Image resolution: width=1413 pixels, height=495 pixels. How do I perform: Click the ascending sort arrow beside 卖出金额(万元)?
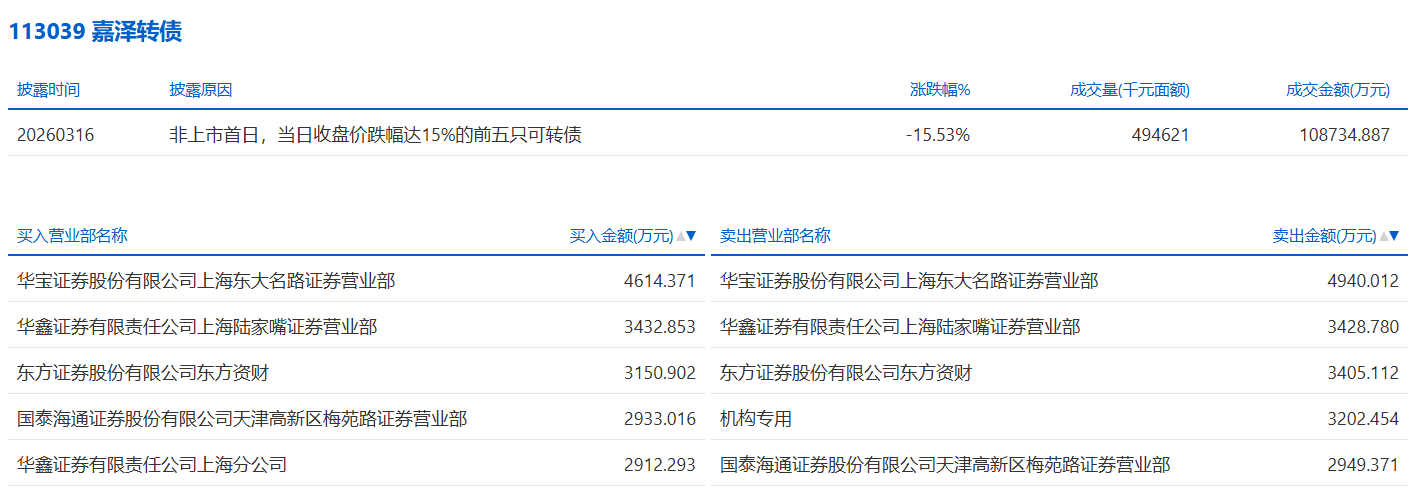pyautogui.click(x=1383, y=236)
